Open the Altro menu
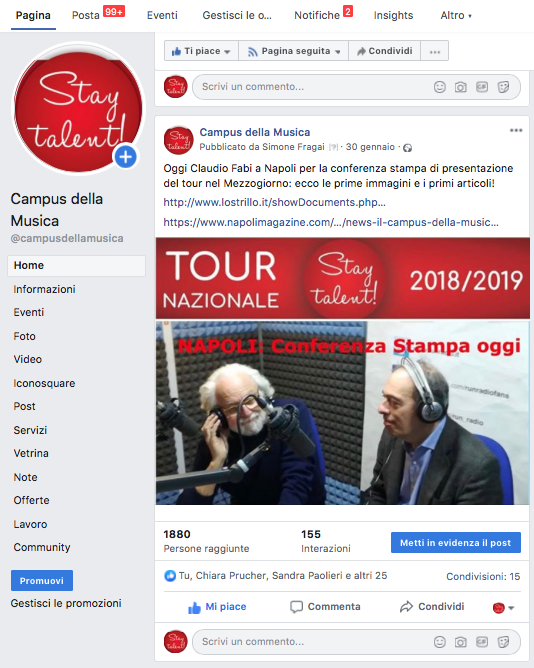This screenshot has width=534, height=668. point(456,16)
